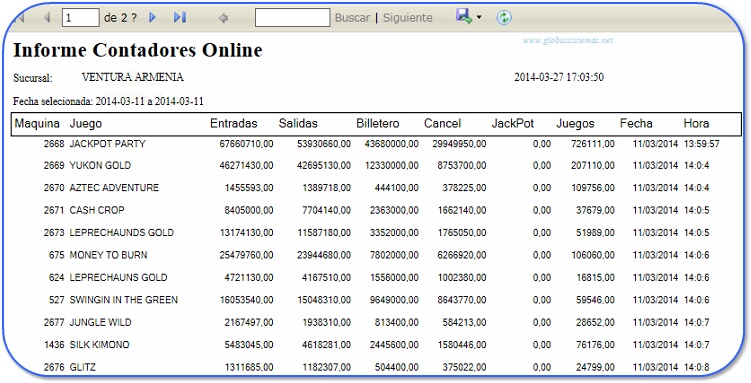Click machine number 2668
This screenshot has height=383, width=751.
(54, 144)
